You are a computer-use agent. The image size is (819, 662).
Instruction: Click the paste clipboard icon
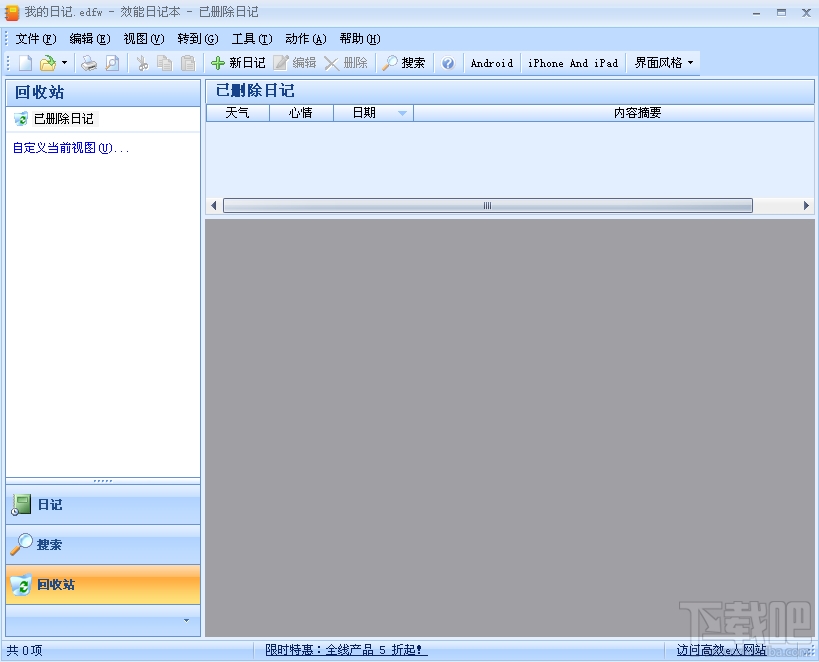pyautogui.click(x=188, y=63)
